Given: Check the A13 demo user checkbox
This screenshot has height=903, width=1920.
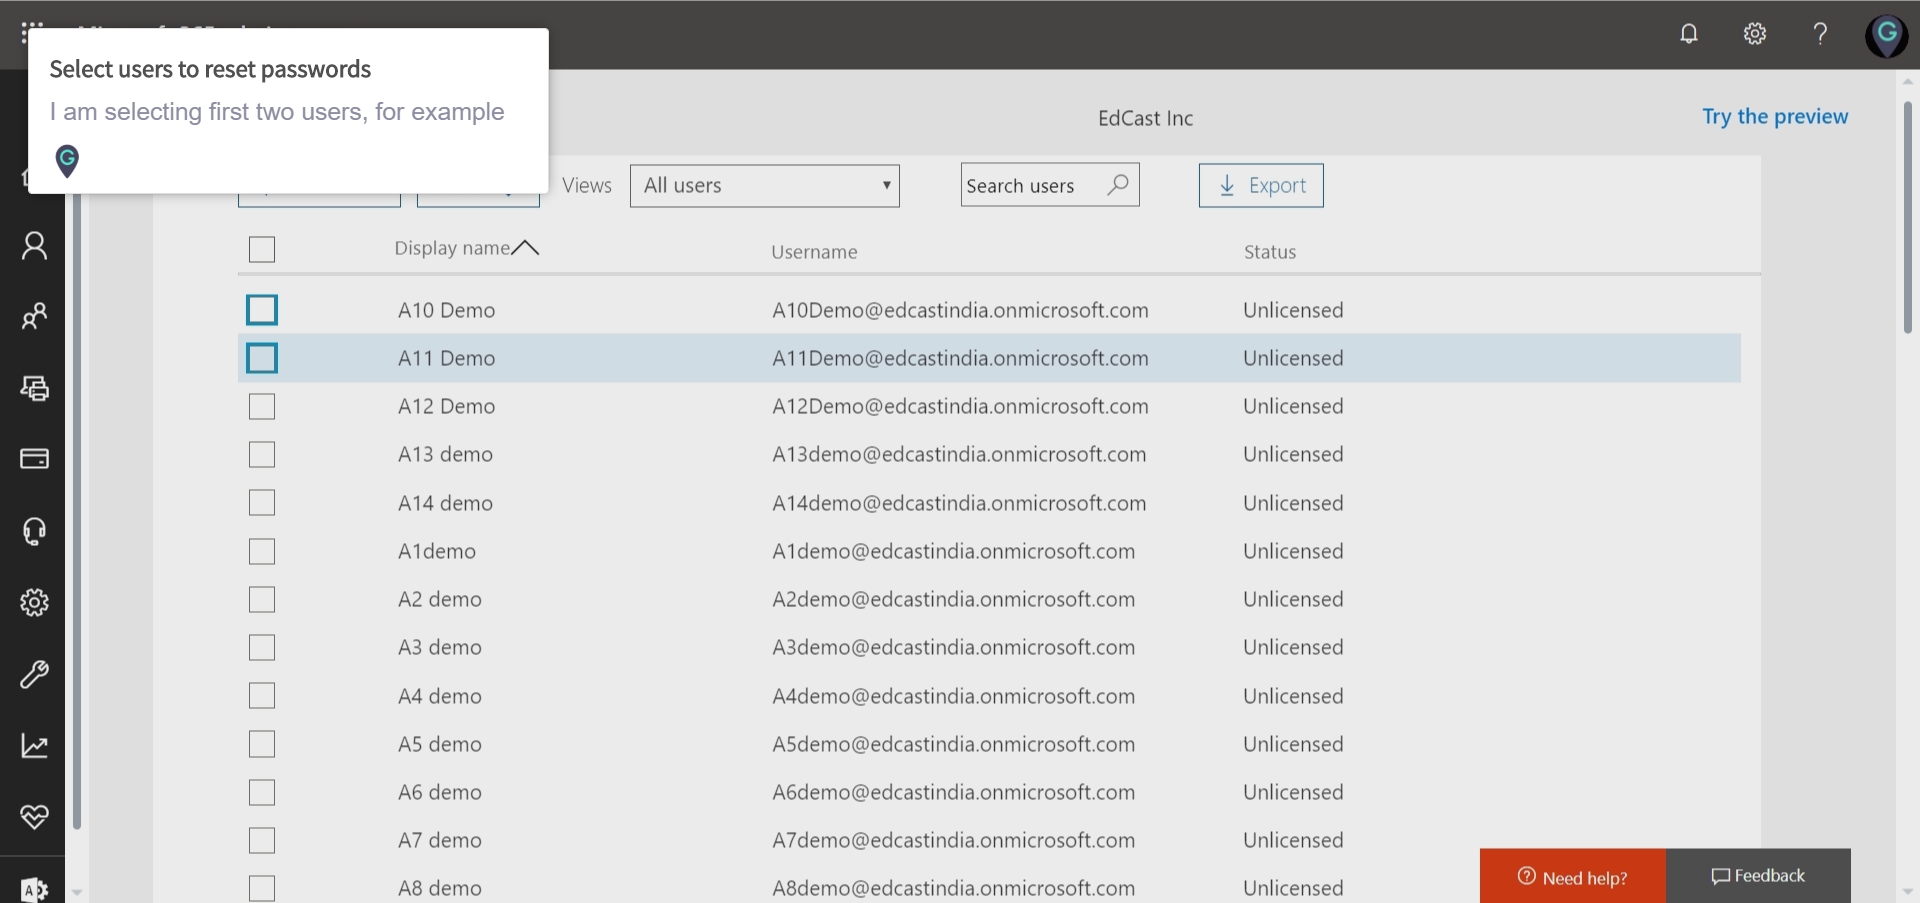Looking at the screenshot, I should [262, 454].
